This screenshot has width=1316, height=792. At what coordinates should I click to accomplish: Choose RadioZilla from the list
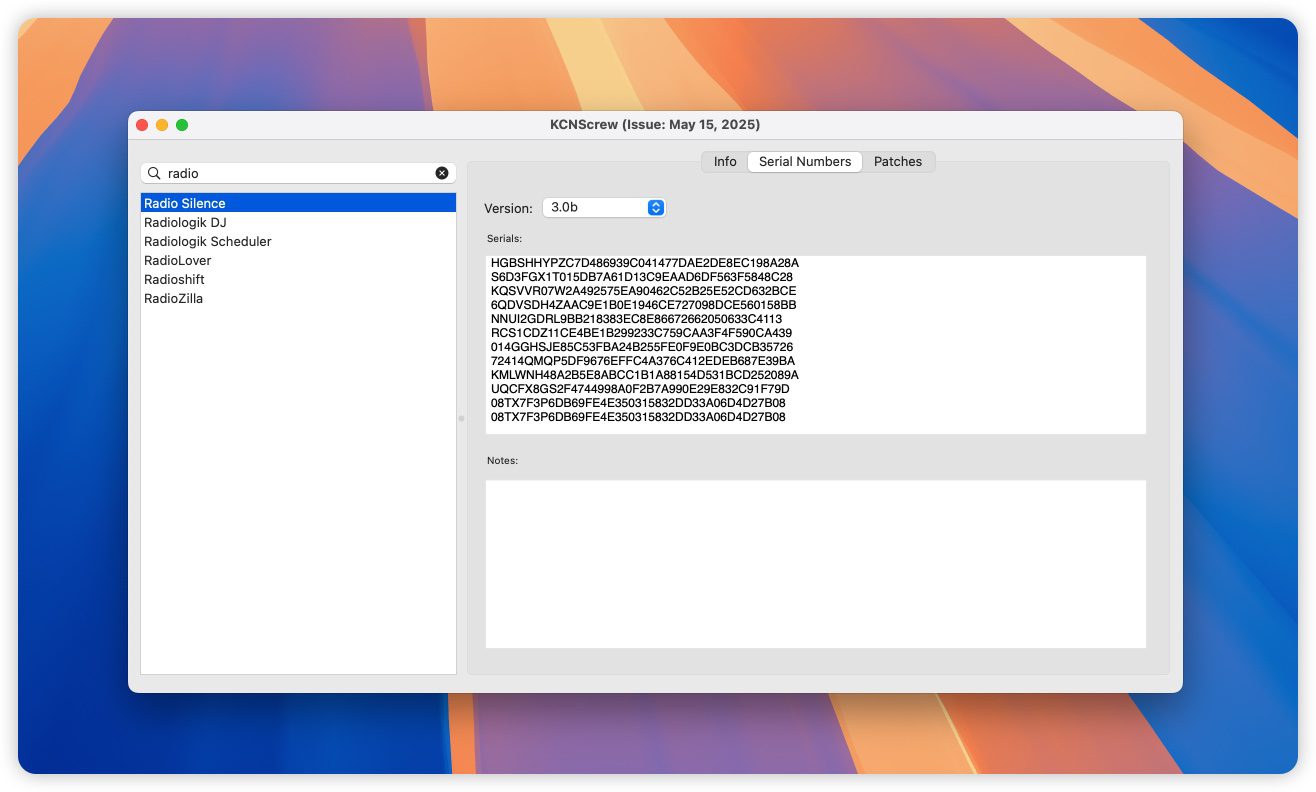(x=174, y=298)
